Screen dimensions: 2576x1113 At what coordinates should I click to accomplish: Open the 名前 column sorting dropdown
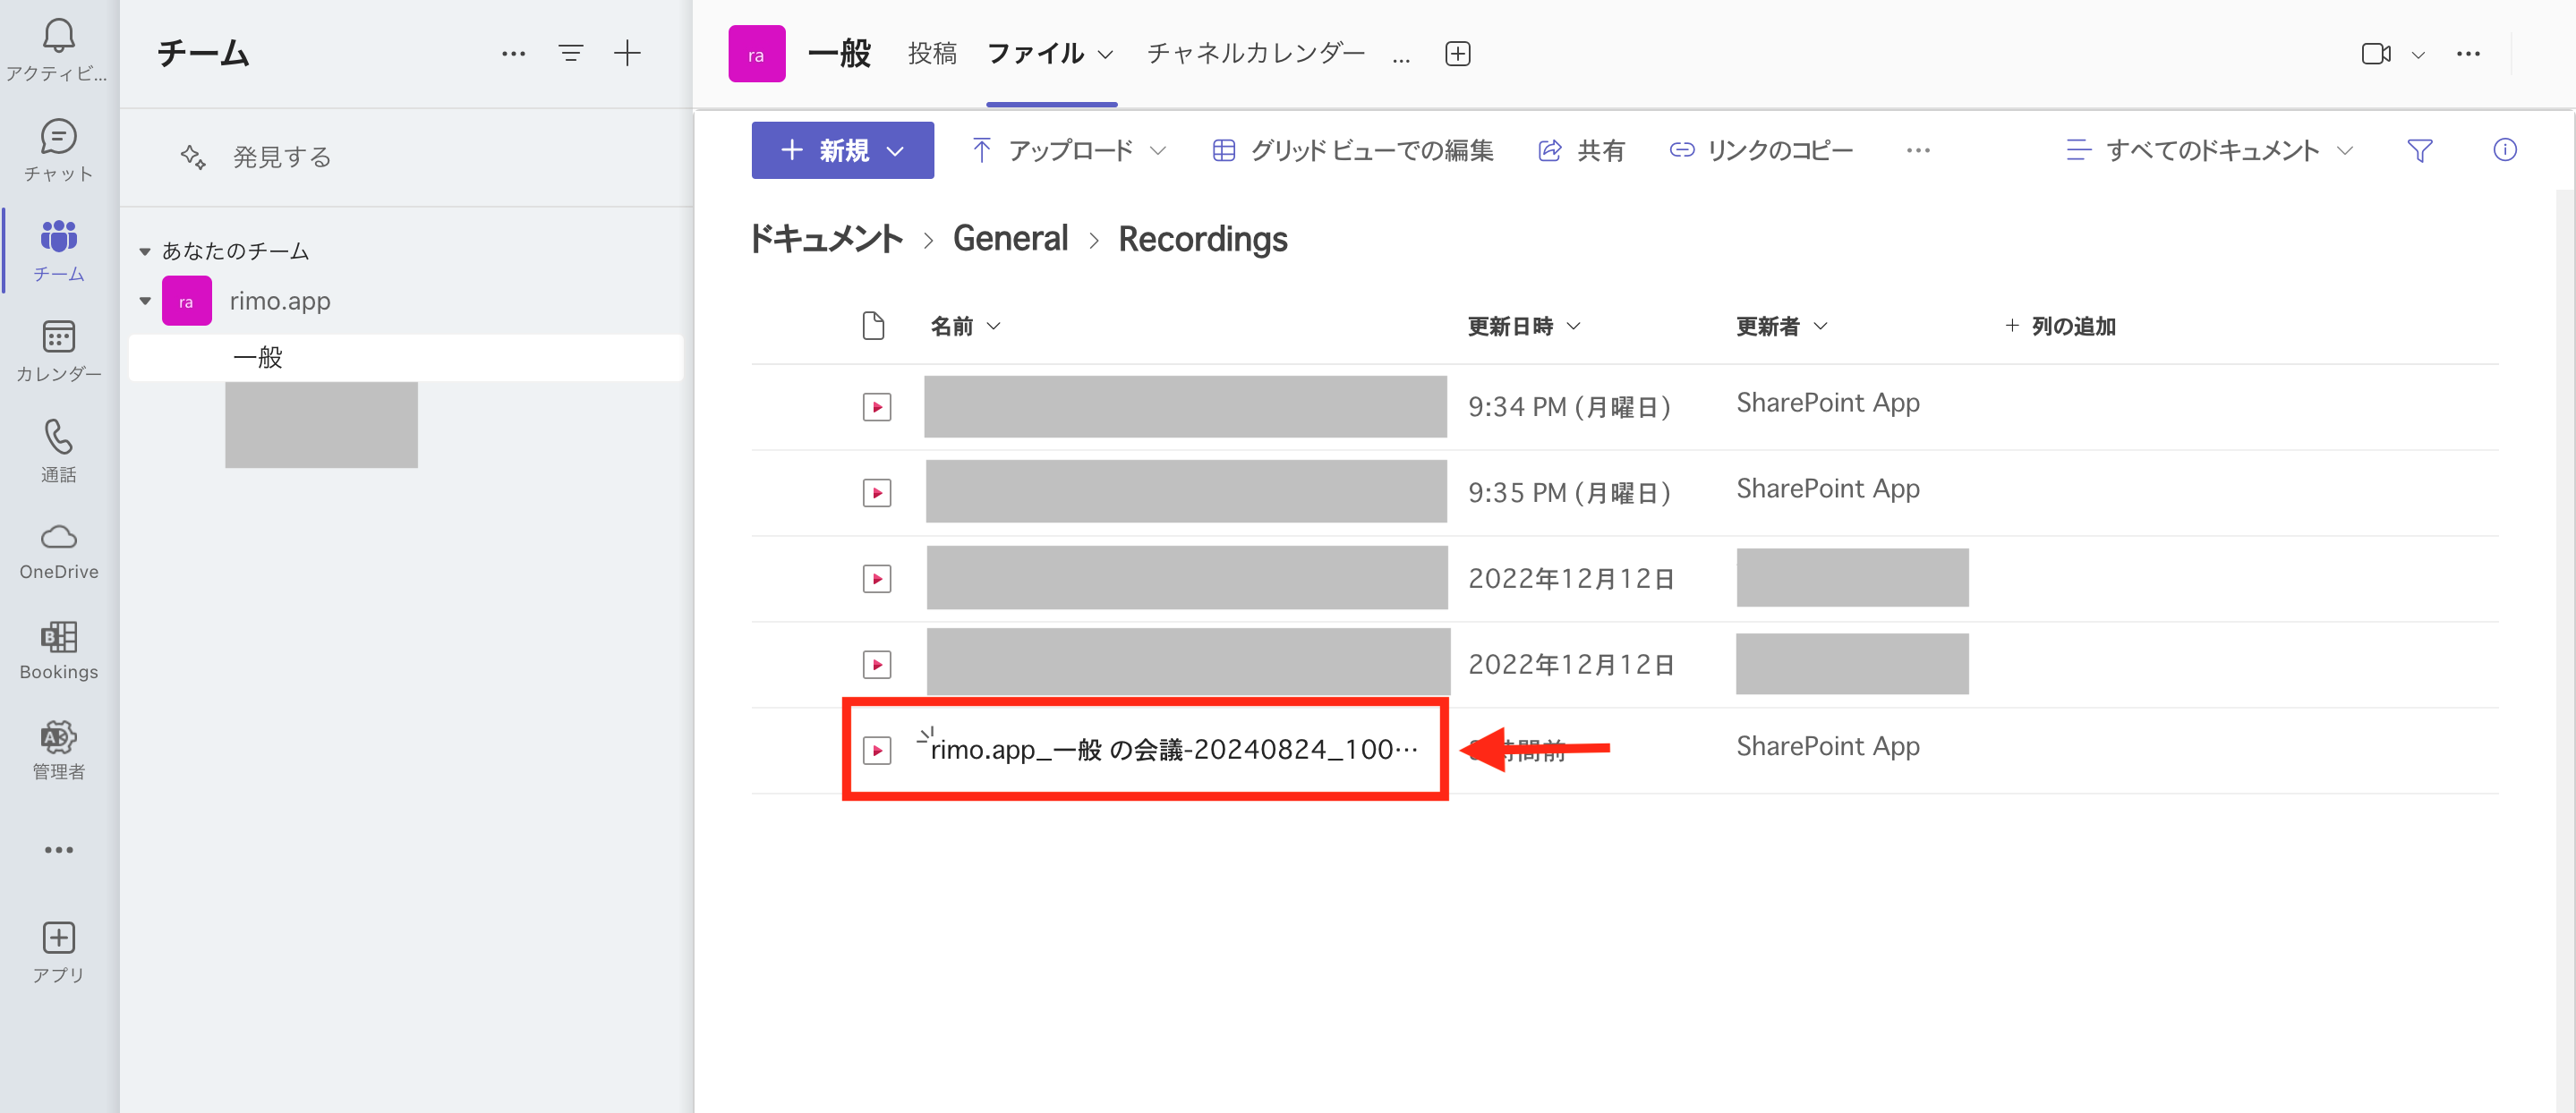(993, 325)
